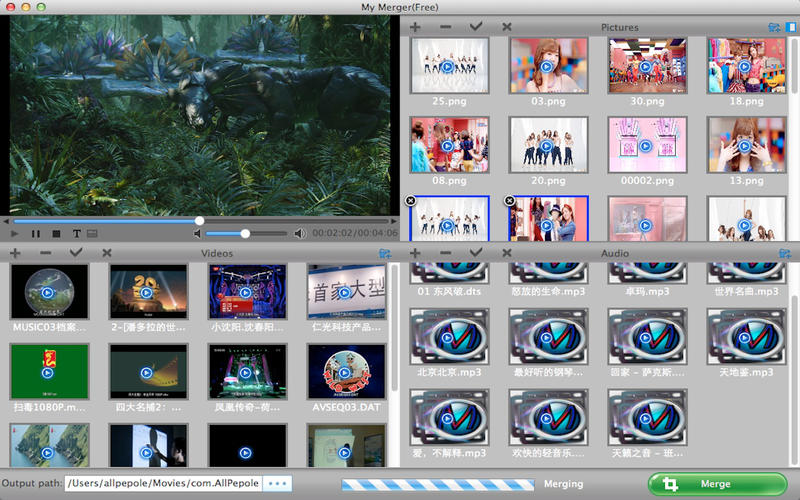
Task: Remove video using the Videos minus icon
Action: [x=45, y=253]
